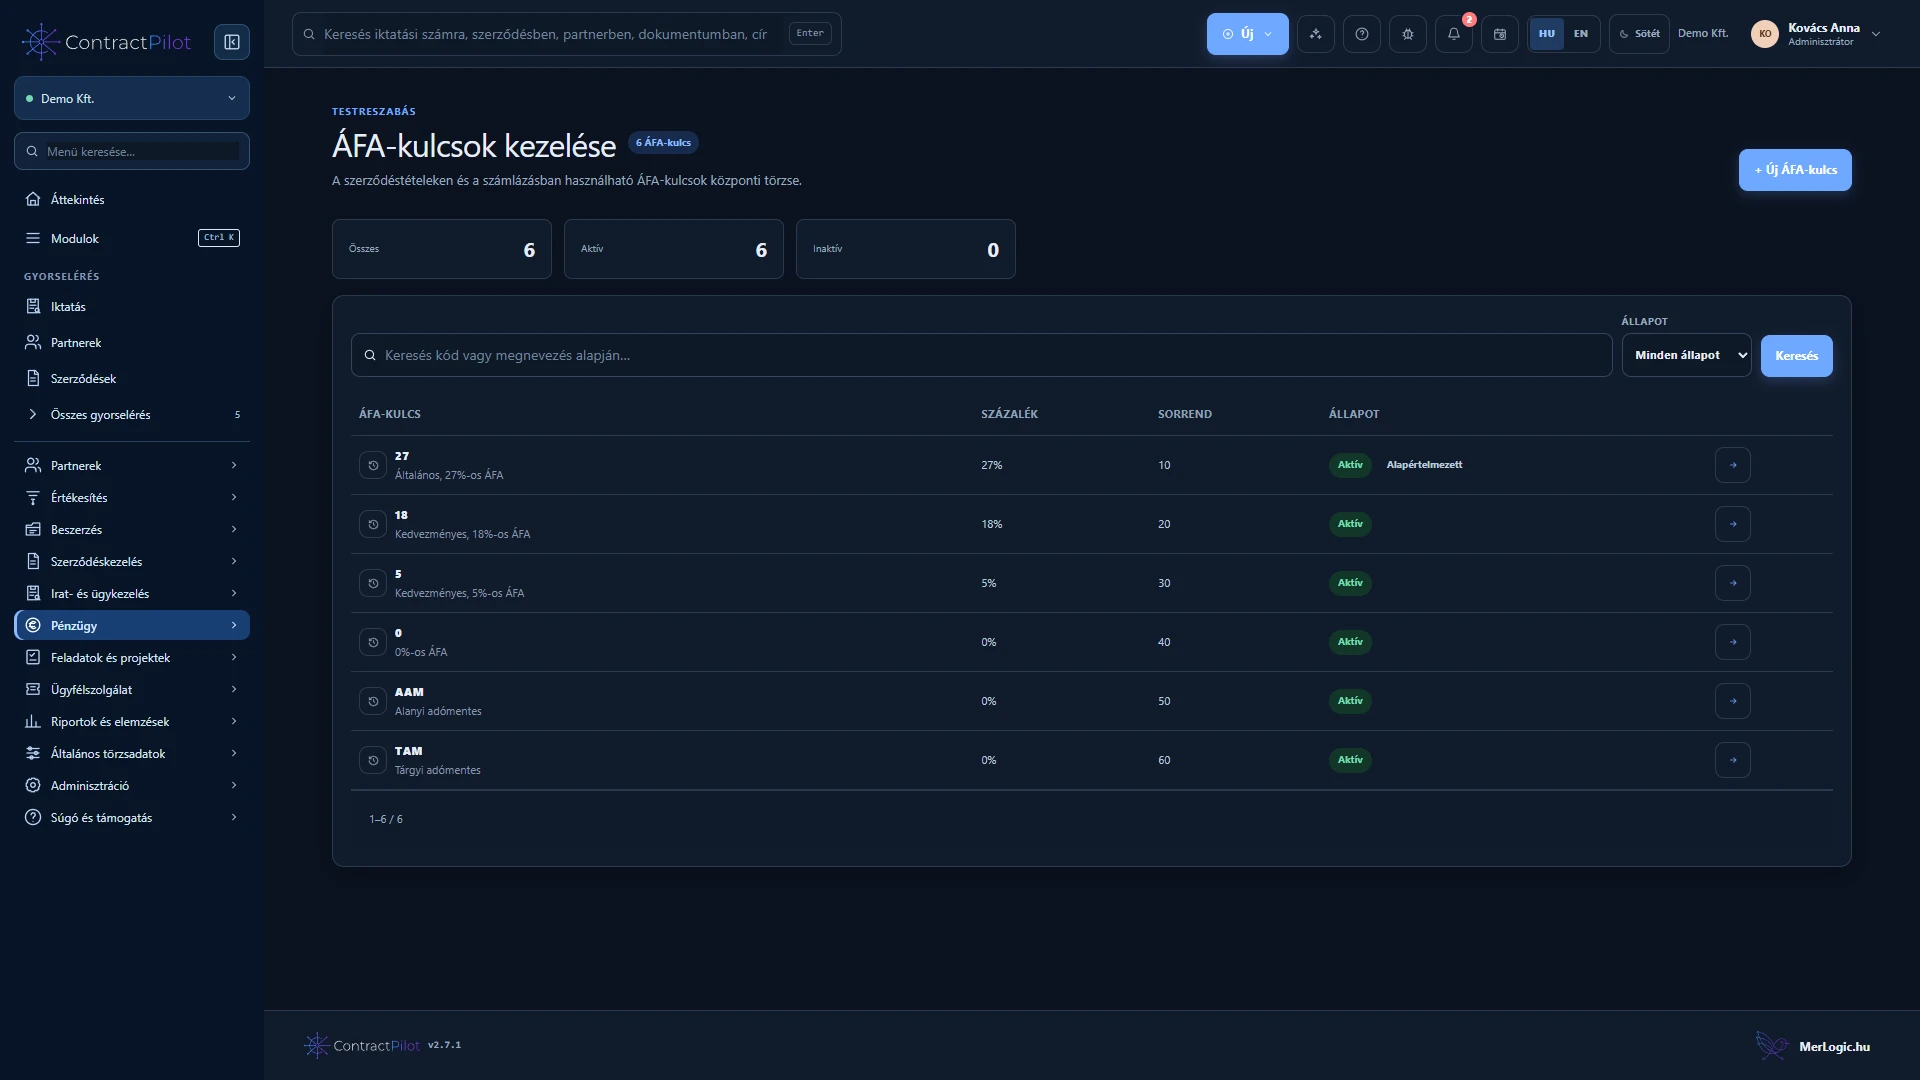Open Áttekintés in the sidebar
The width and height of the screenshot is (1920, 1080).
(x=132, y=199)
